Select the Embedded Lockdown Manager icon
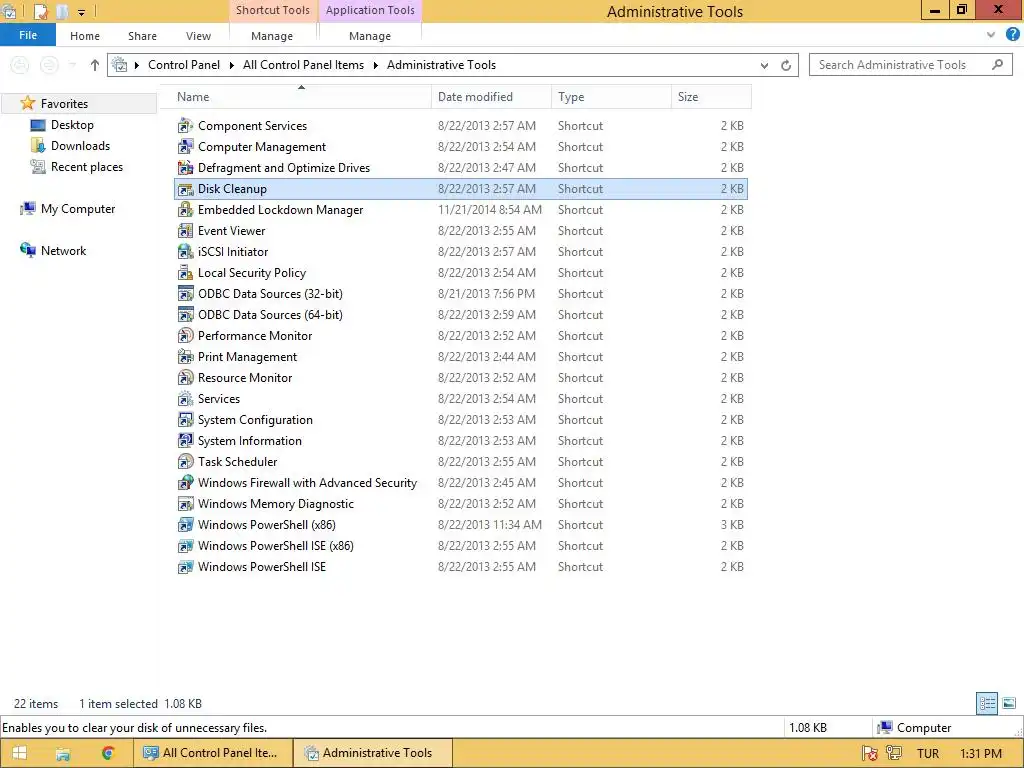 click(x=185, y=210)
